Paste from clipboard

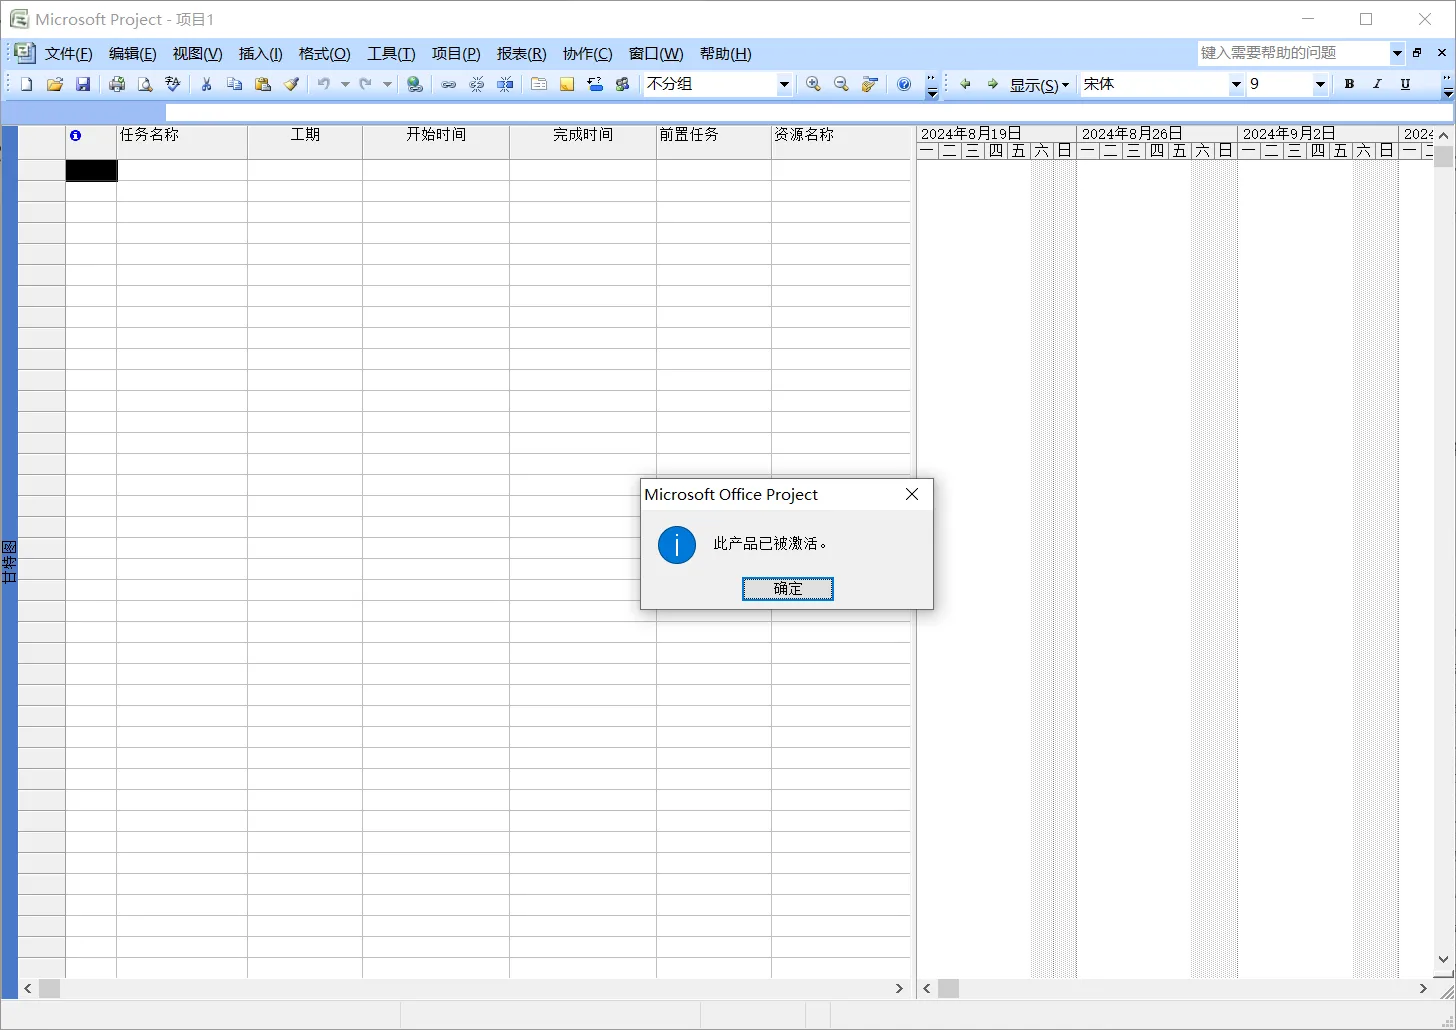click(263, 85)
